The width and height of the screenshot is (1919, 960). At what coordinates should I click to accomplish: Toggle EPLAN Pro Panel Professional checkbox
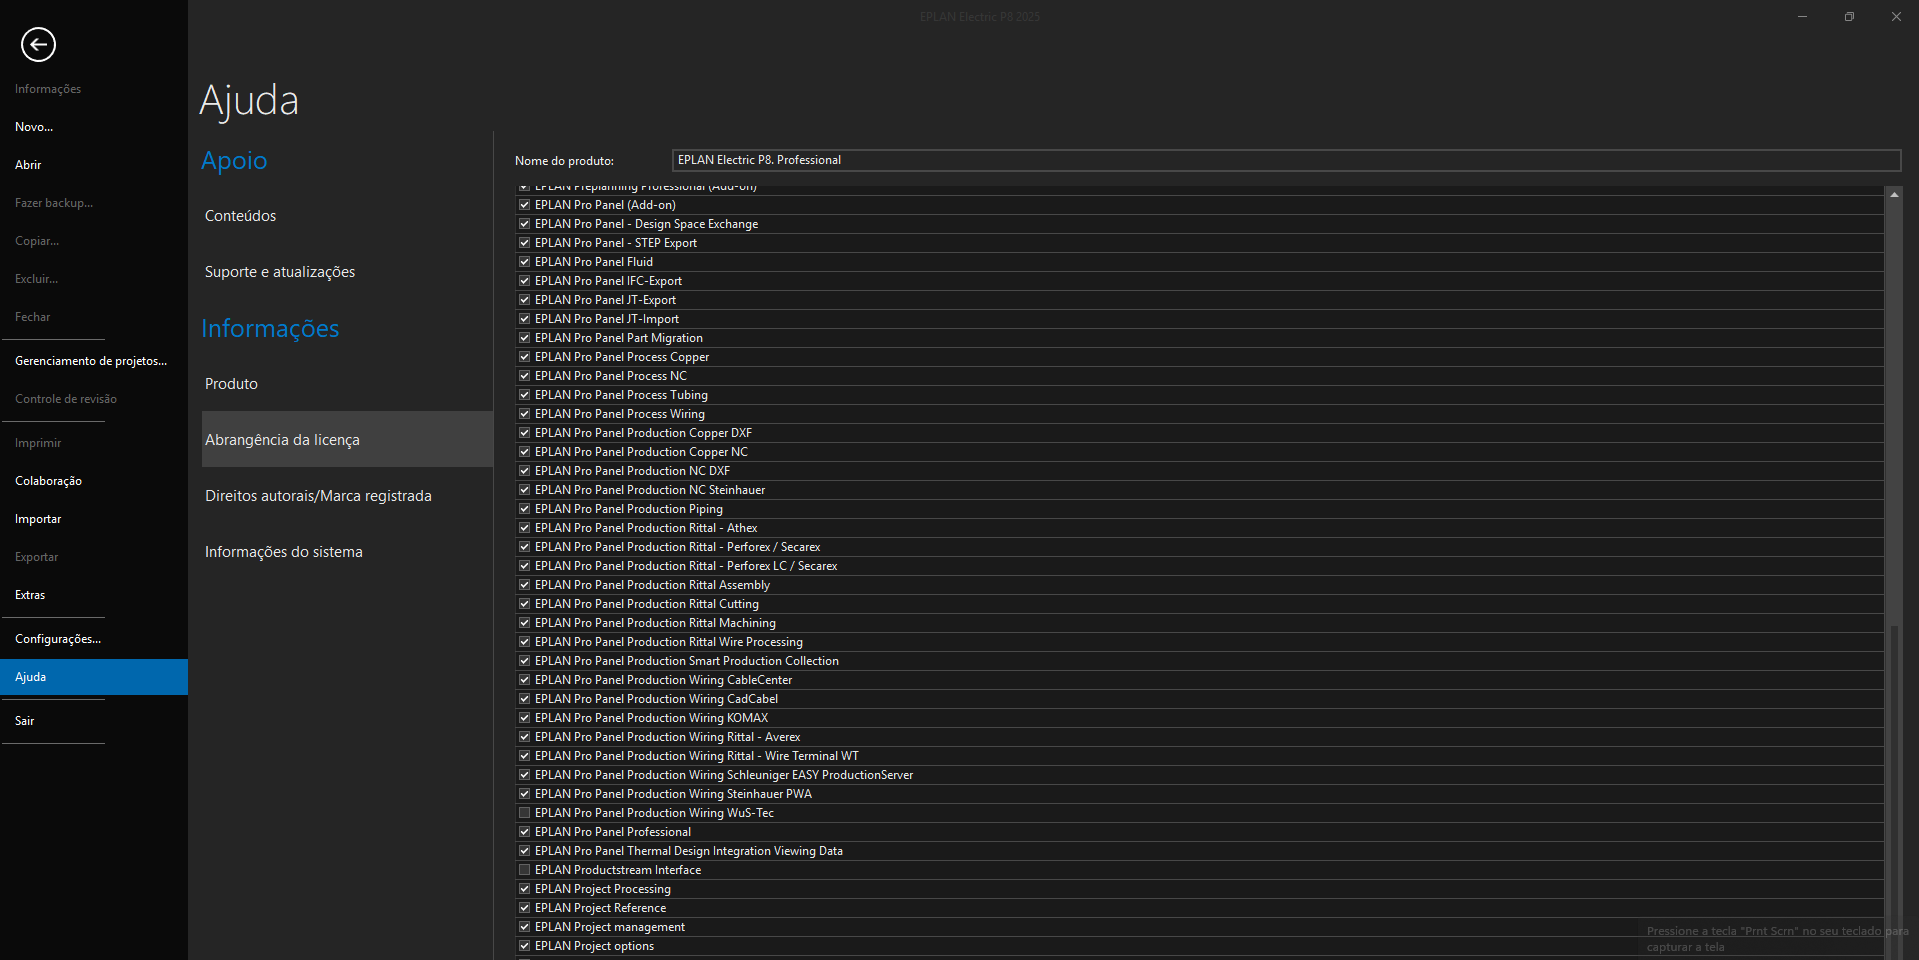[524, 832]
